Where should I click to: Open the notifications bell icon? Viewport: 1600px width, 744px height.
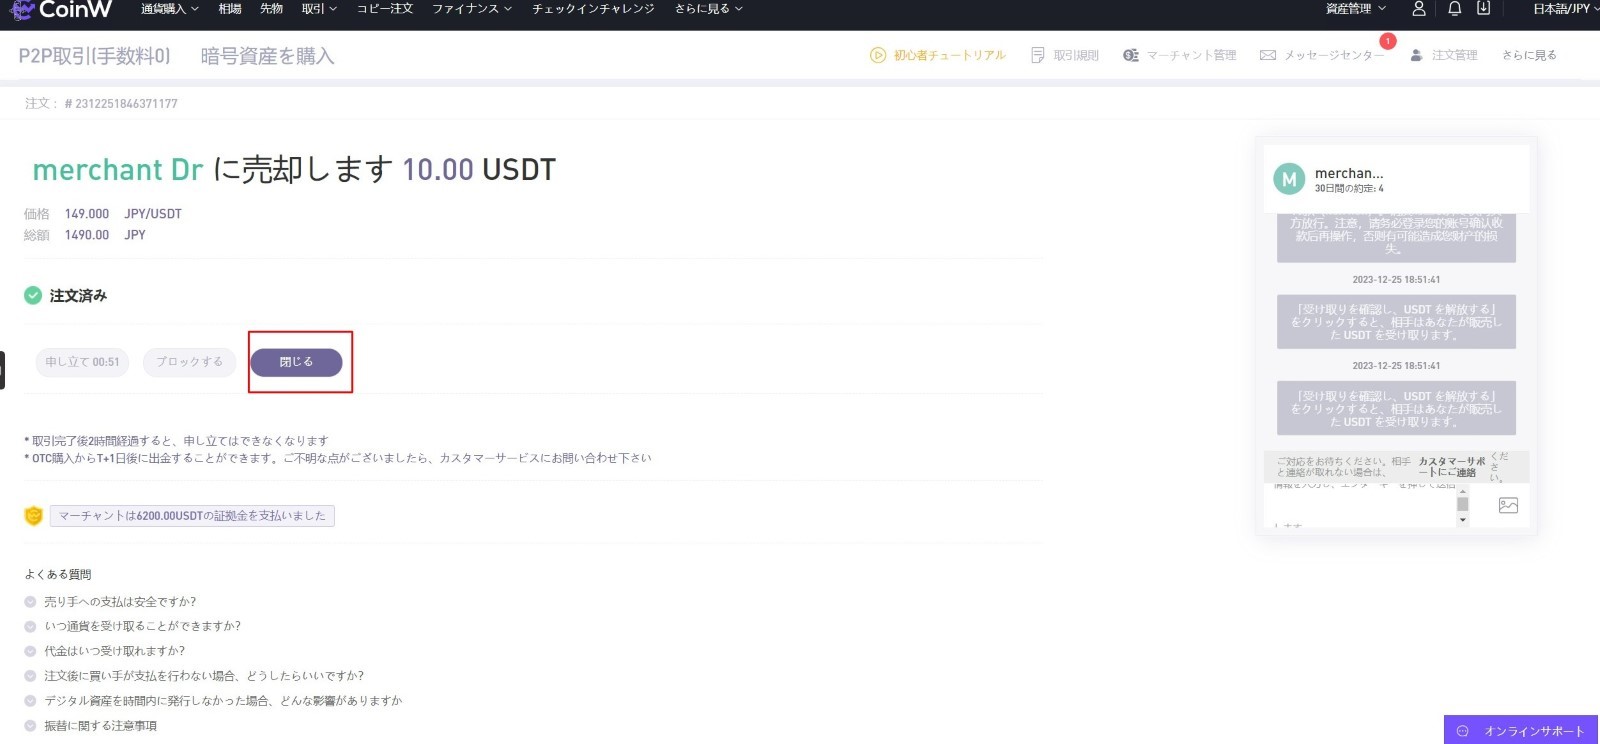coord(1455,9)
